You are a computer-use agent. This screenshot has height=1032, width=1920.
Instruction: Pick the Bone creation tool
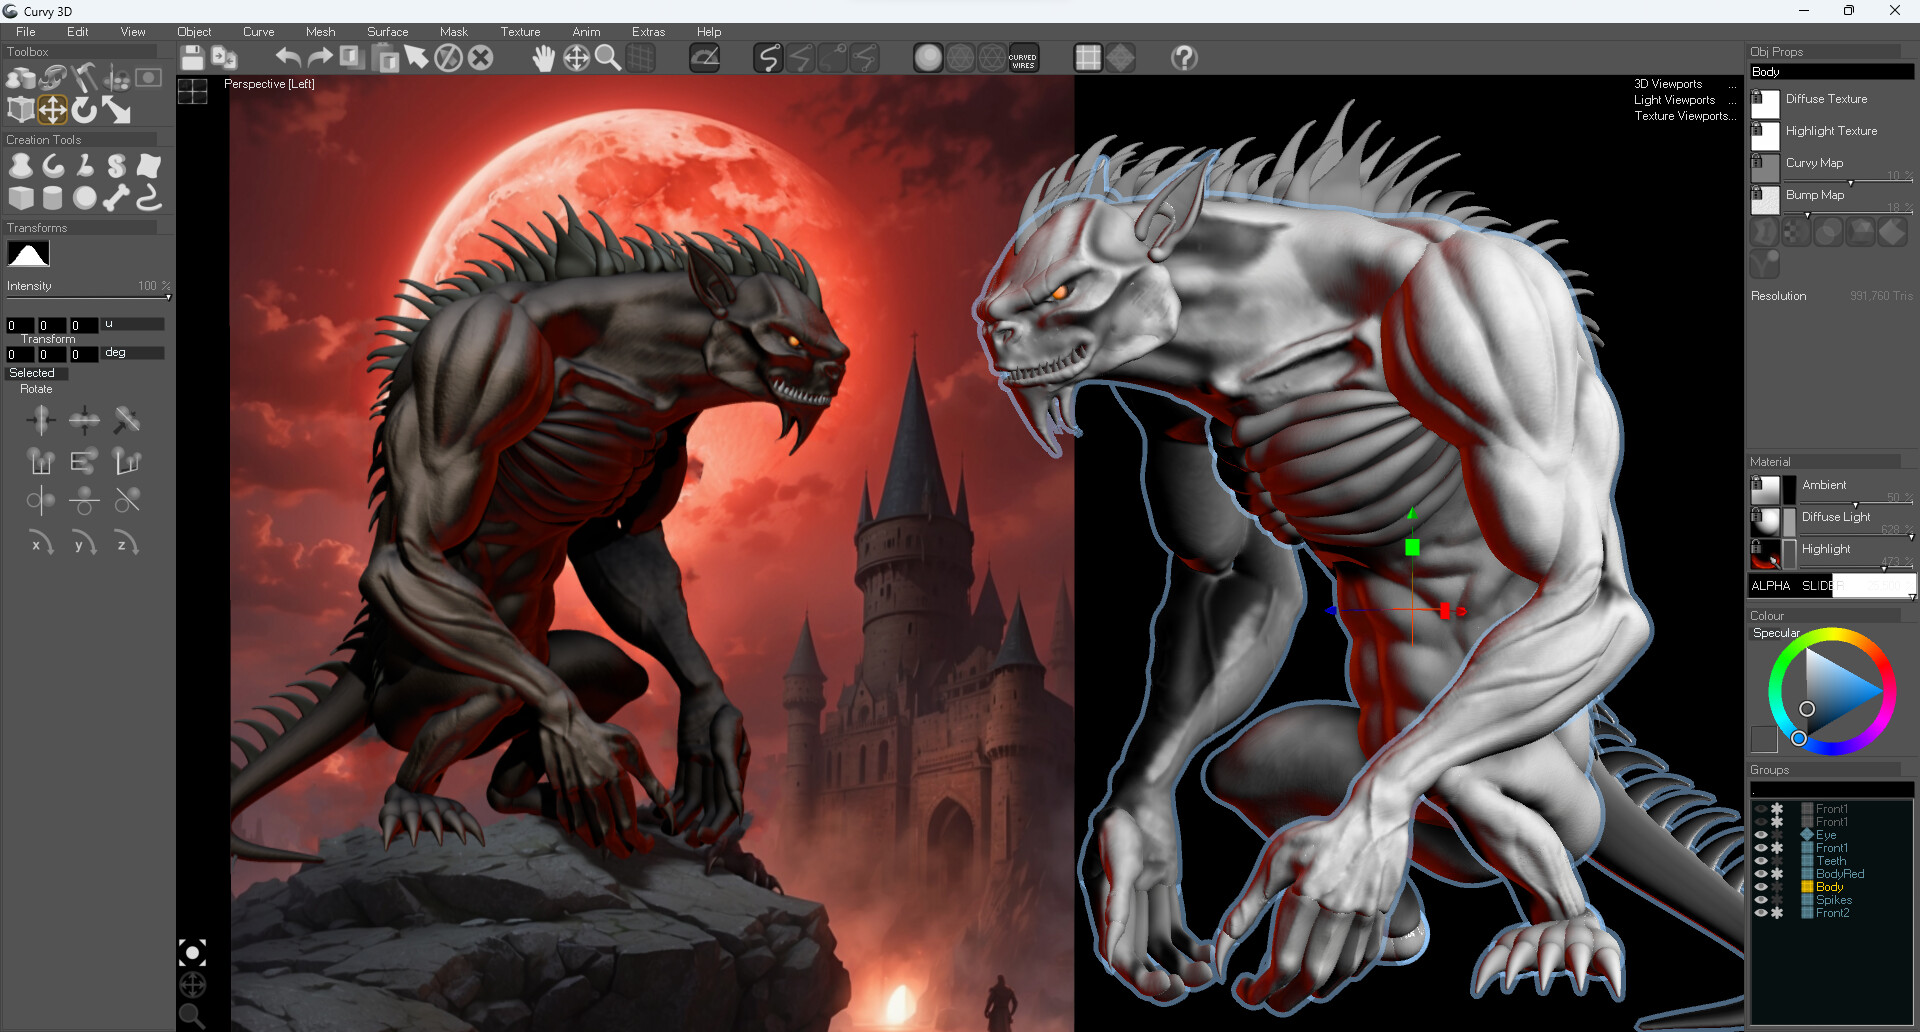tap(116, 198)
